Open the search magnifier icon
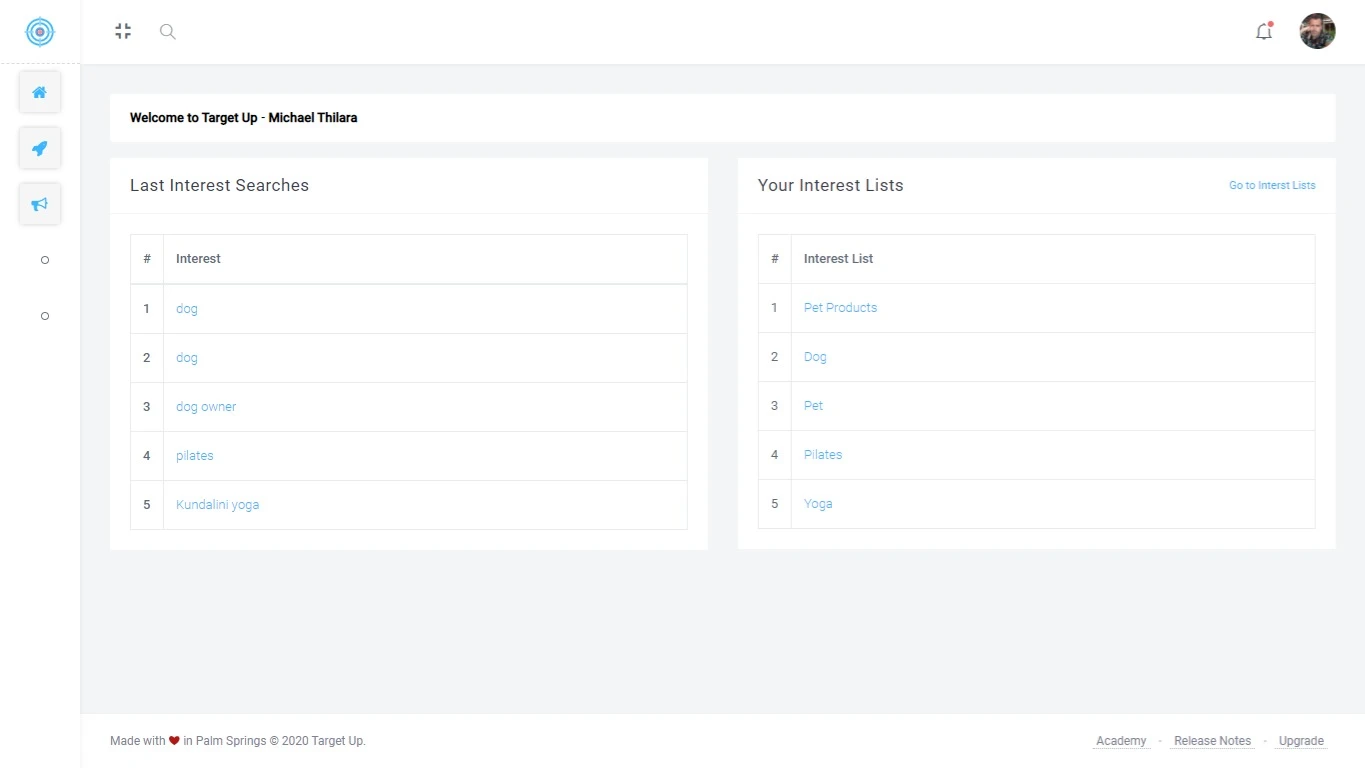The width and height of the screenshot is (1365, 779). point(167,31)
